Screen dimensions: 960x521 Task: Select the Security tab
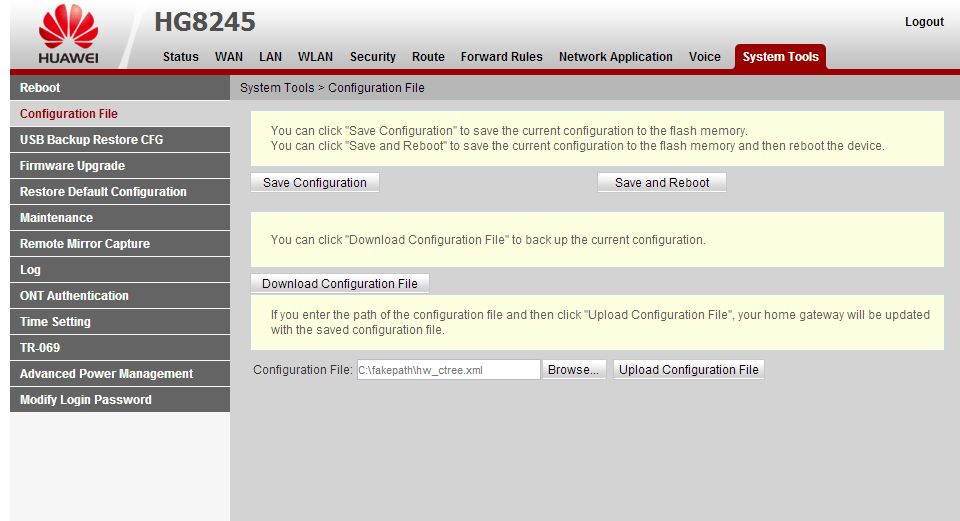coord(373,57)
